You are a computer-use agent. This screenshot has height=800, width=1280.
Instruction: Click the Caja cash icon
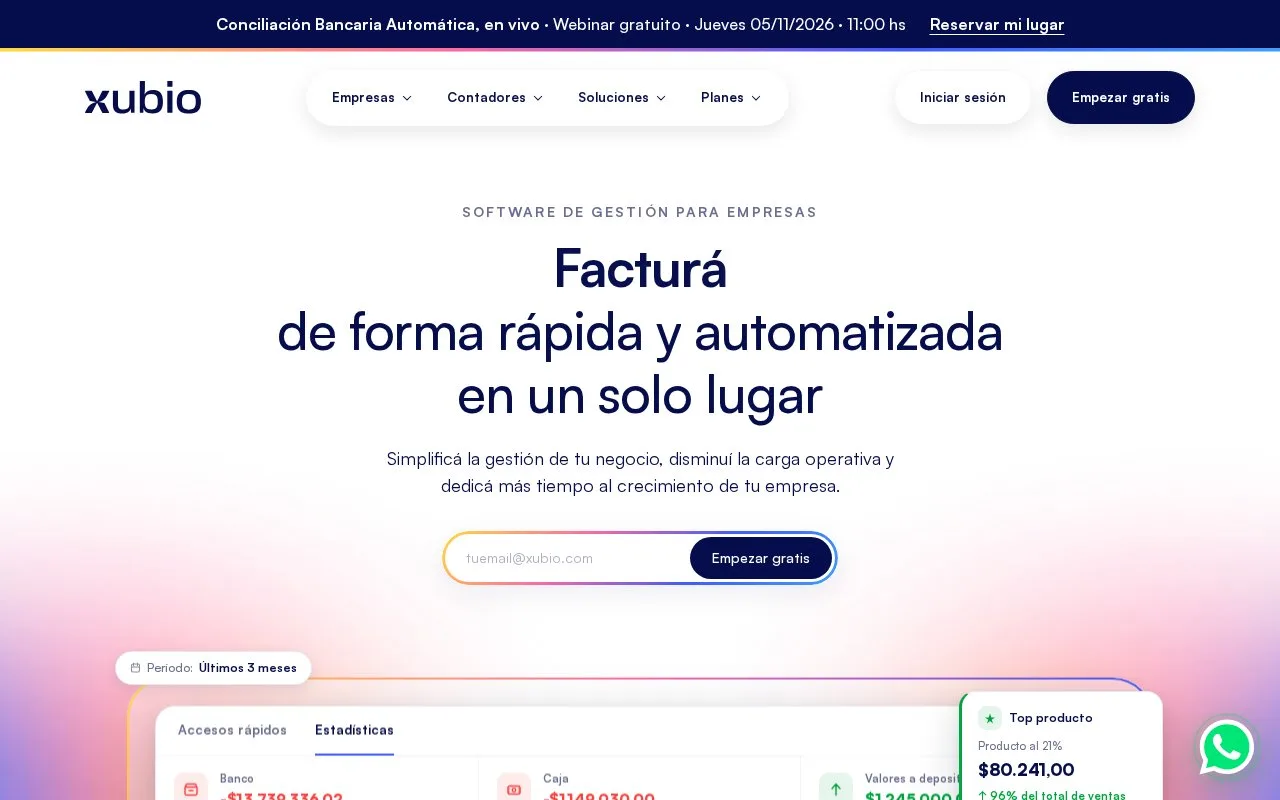pyautogui.click(x=514, y=788)
